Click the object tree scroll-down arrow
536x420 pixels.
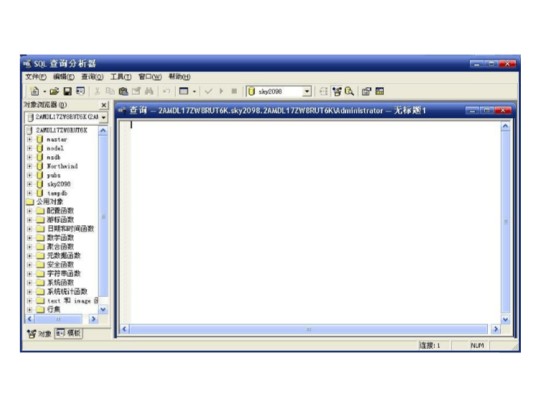tap(103, 310)
